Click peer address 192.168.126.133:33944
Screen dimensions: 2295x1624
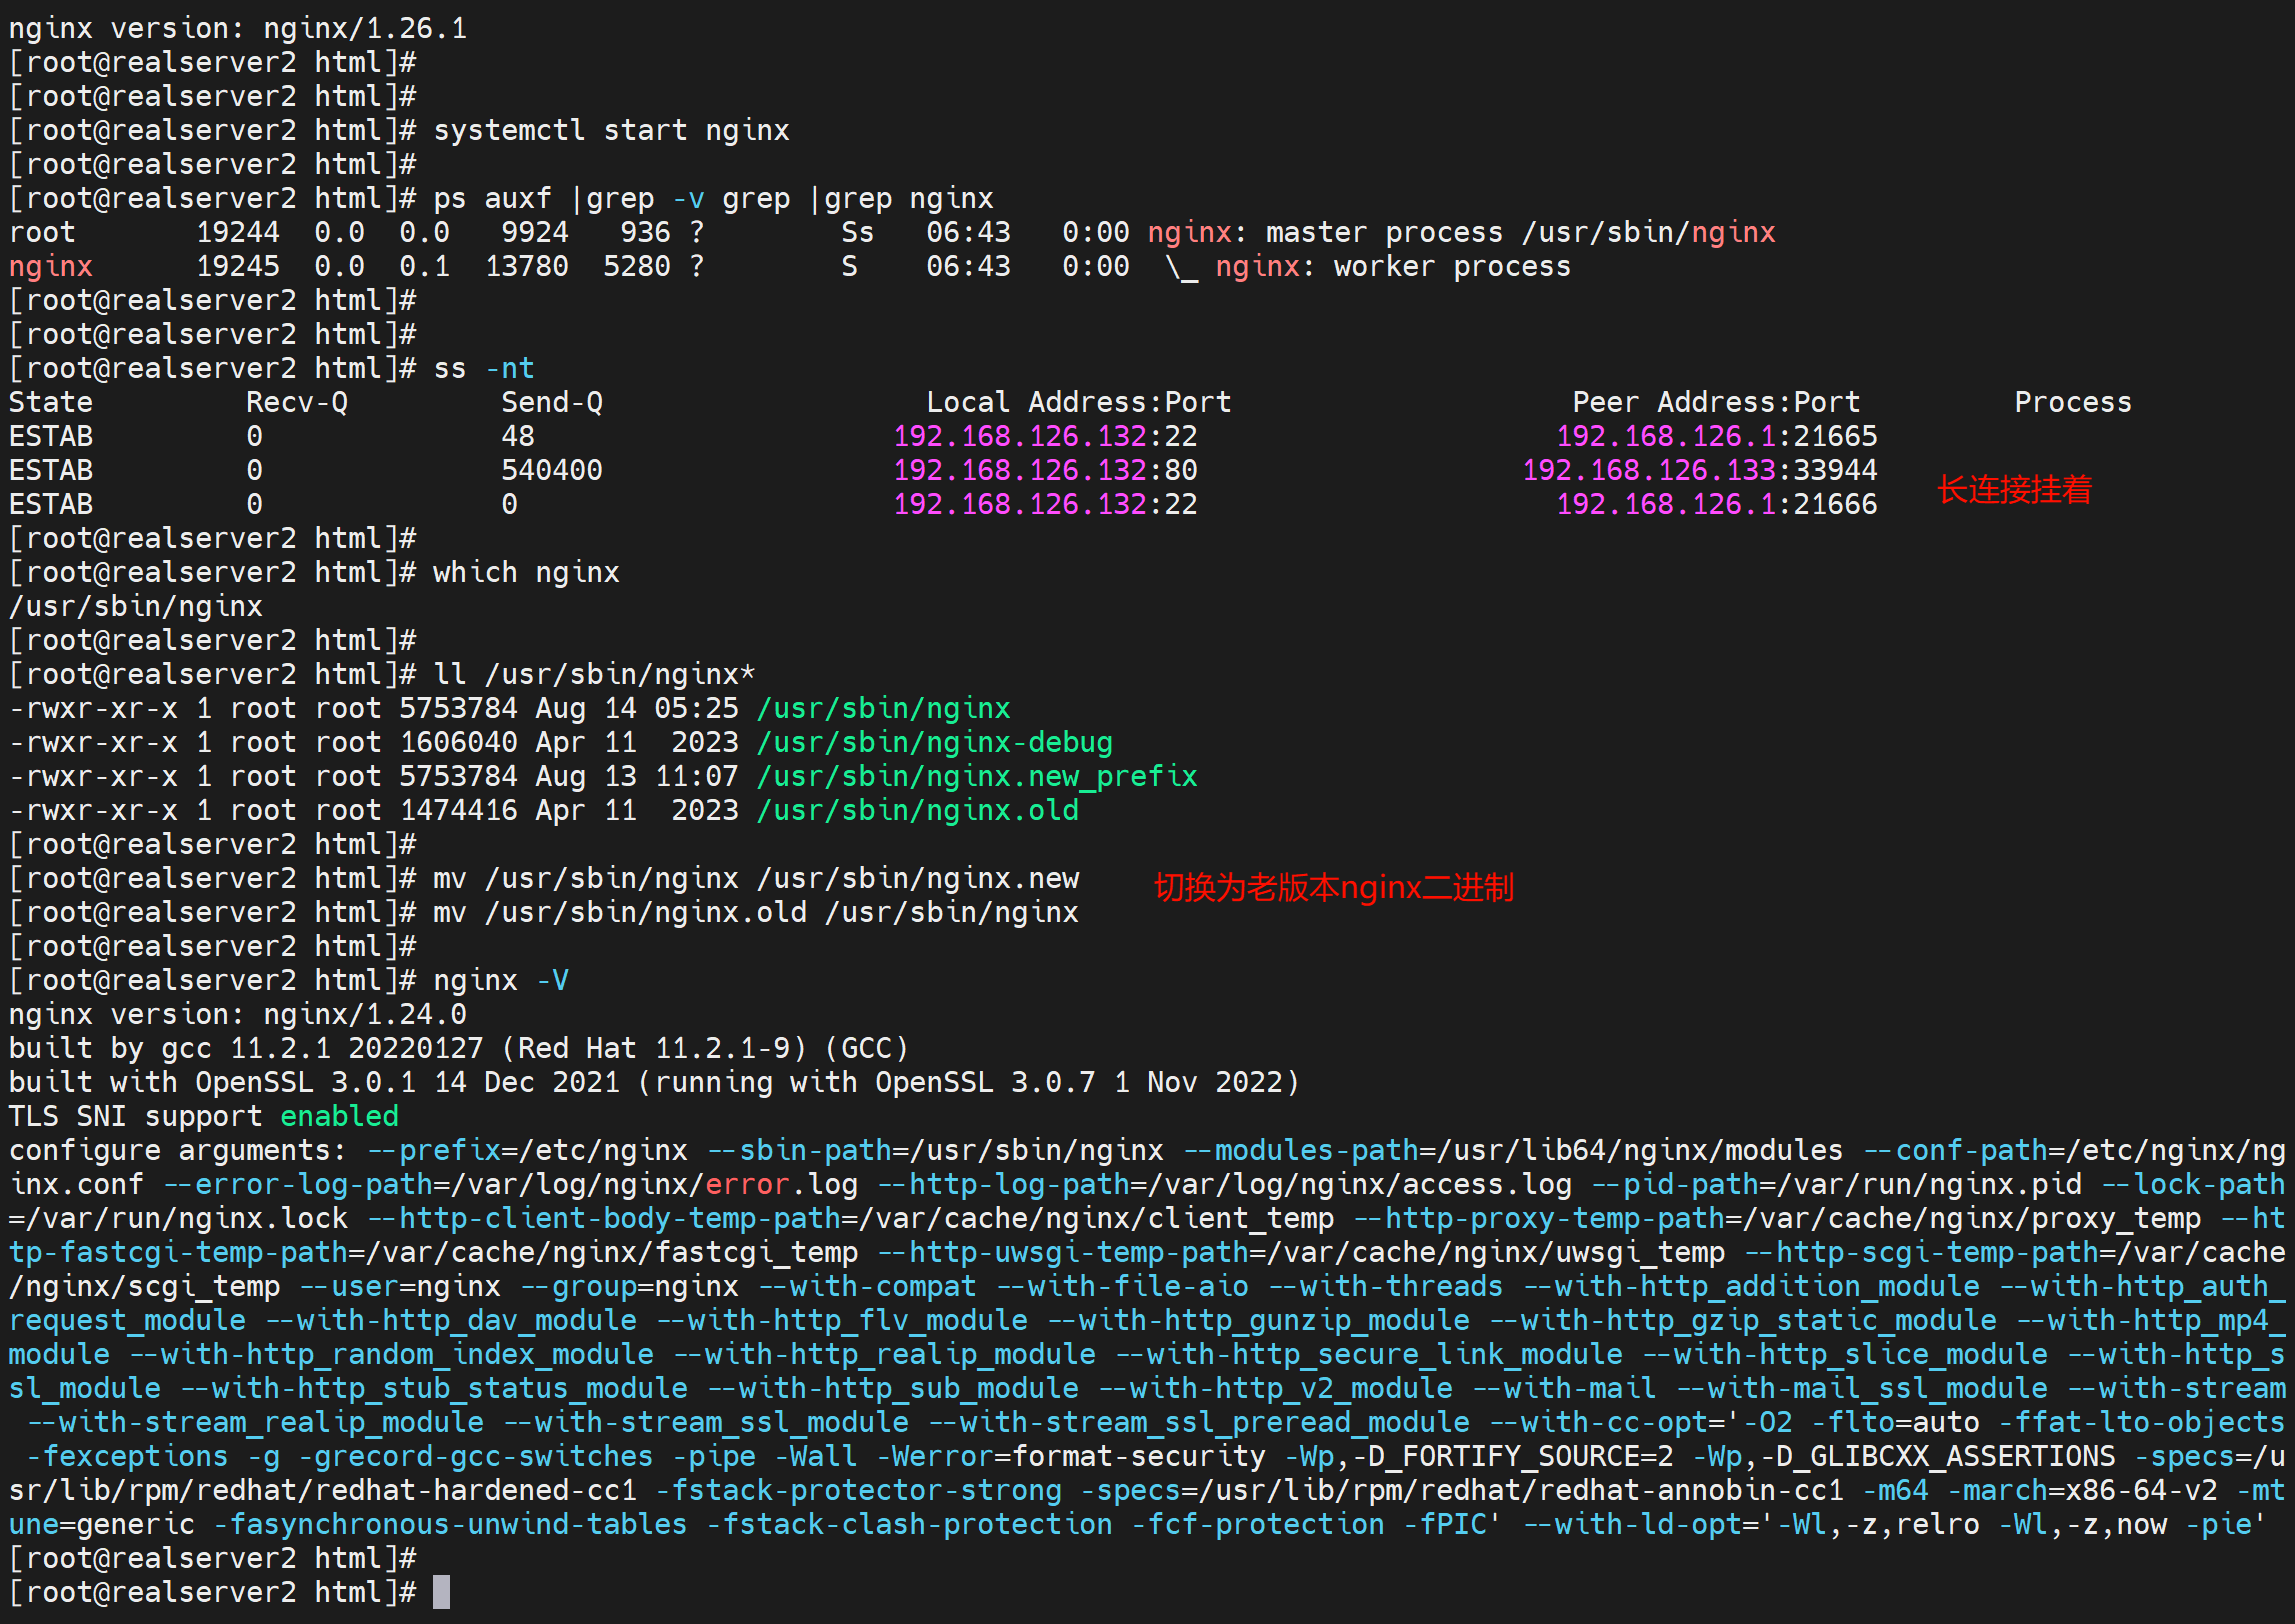(x=1699, y=470)
